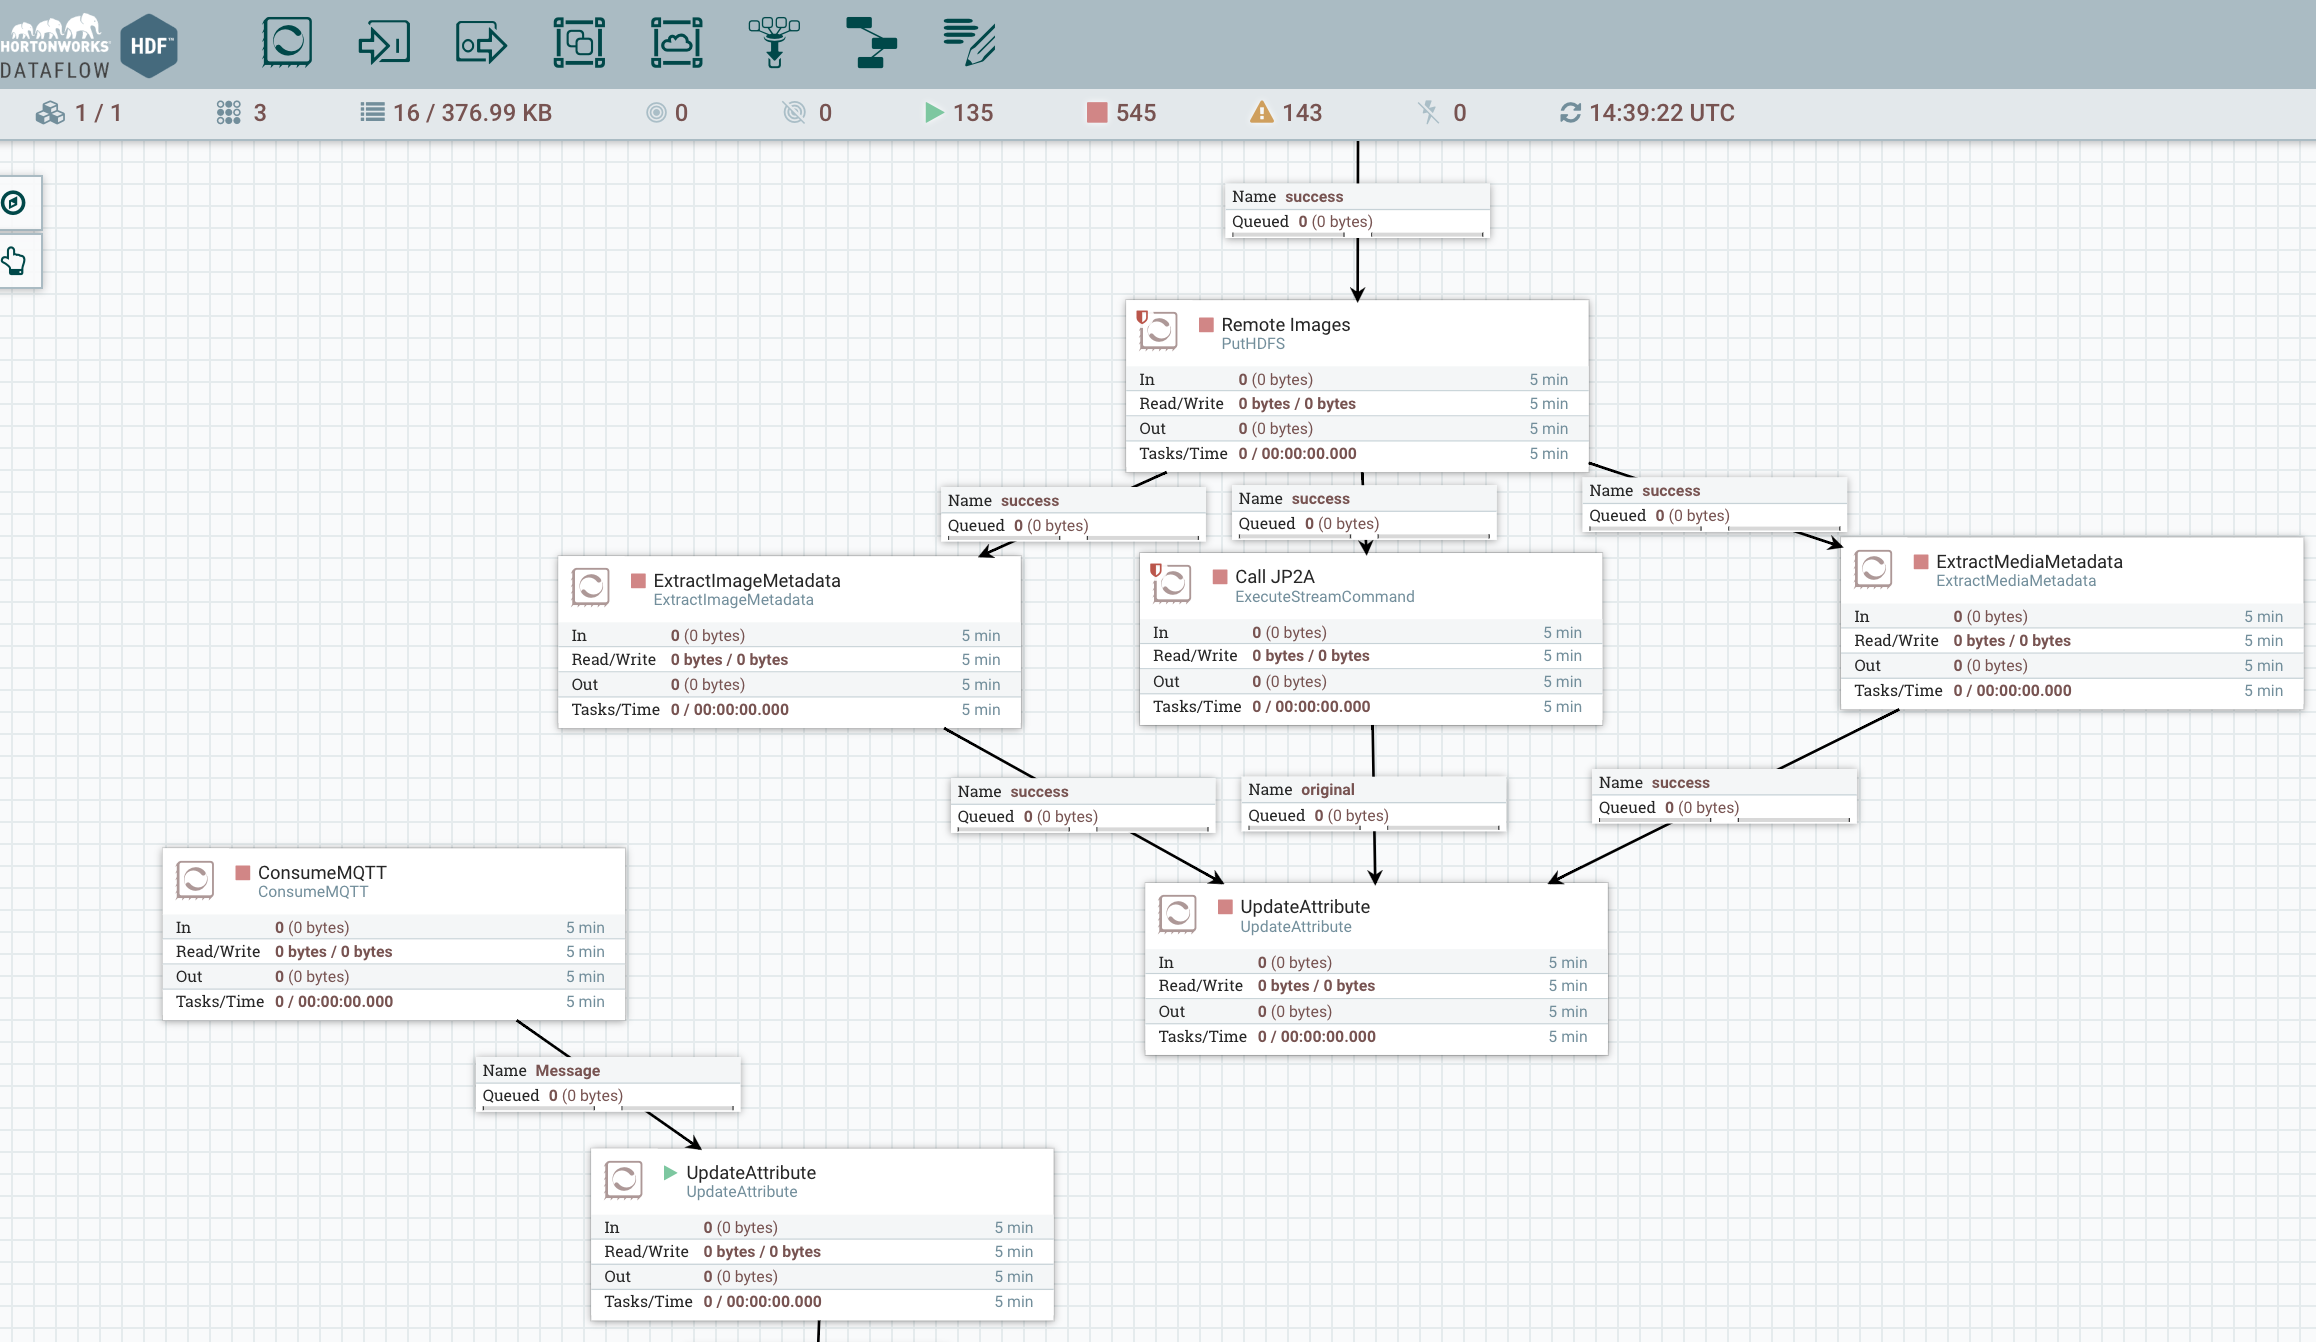Image resolution: width=2316 pixels, height=1342 pixels.
Task: Select the Template toolbar icon
Action: [871, 43]
